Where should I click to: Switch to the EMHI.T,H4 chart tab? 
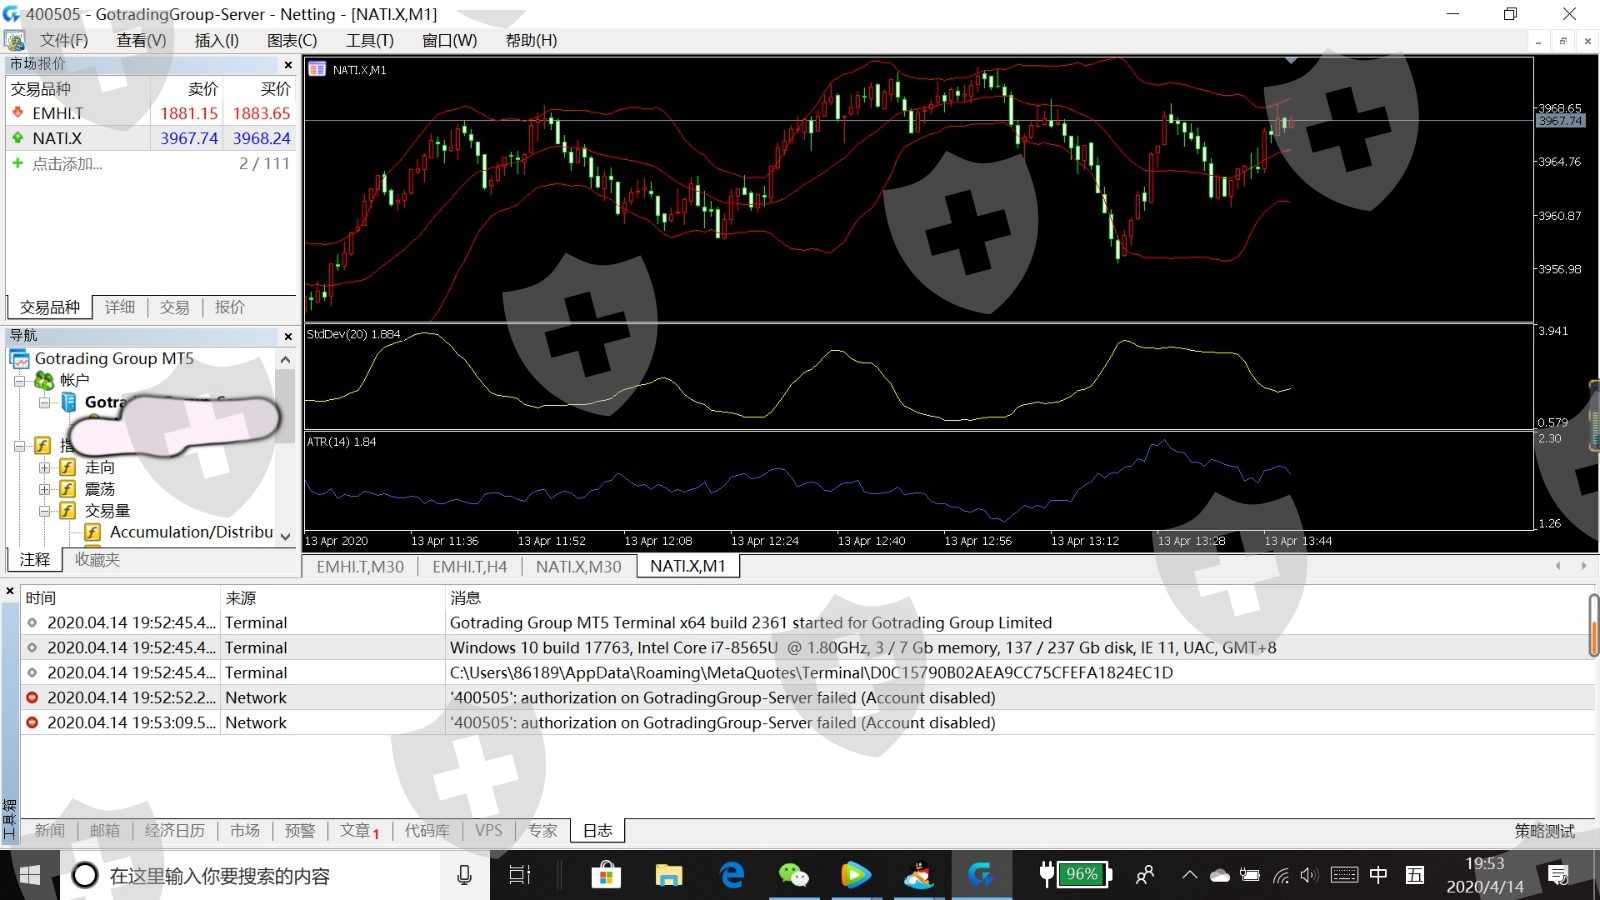[469, 566]
